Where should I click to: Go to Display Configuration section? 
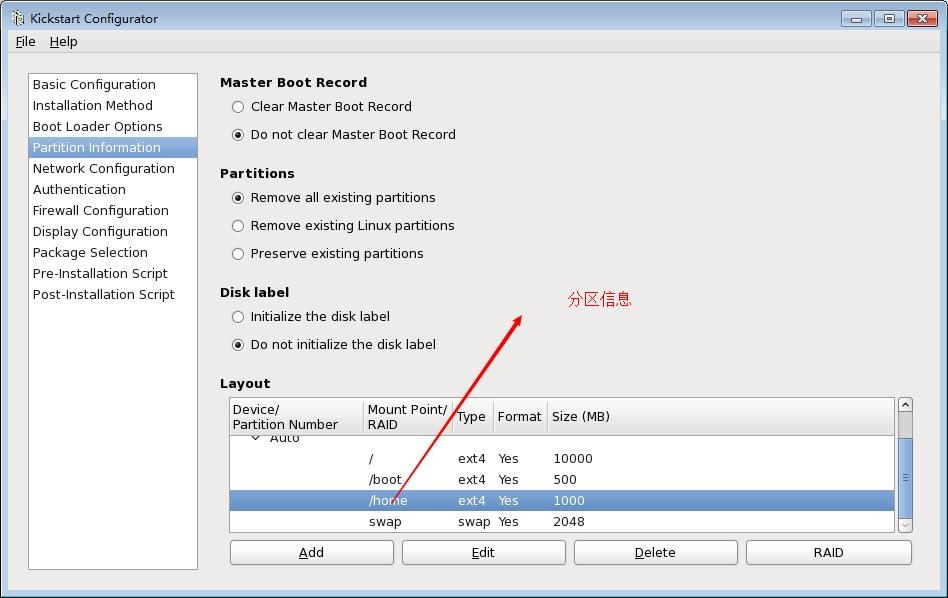tap(113, 232)
